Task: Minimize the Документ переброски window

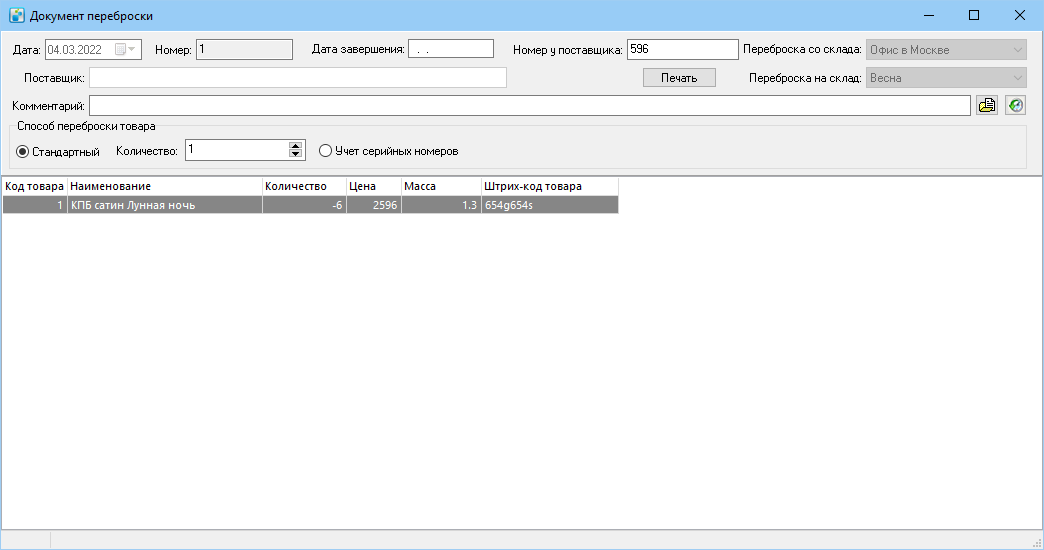Action: point(929,15)
